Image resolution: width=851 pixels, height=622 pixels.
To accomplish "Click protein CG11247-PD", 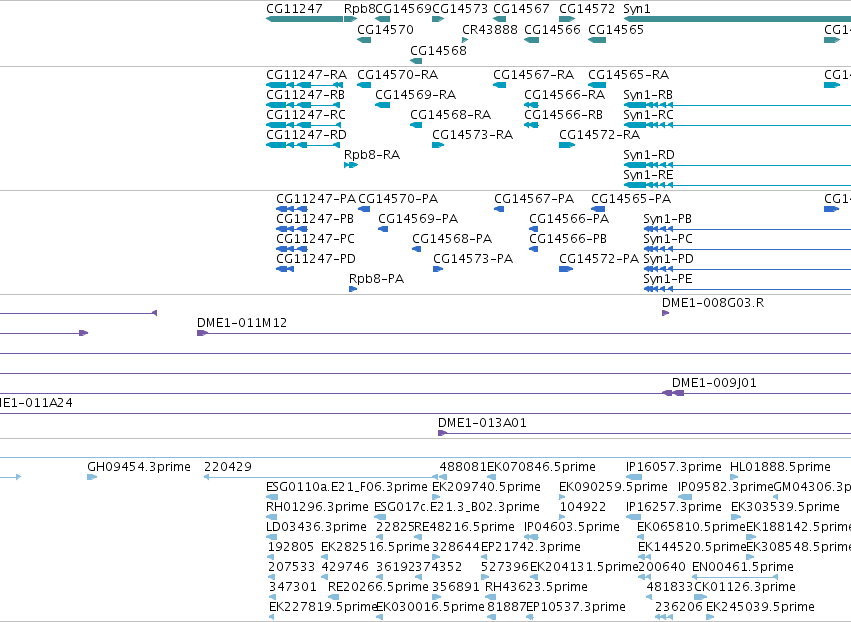I will [316, 259].
